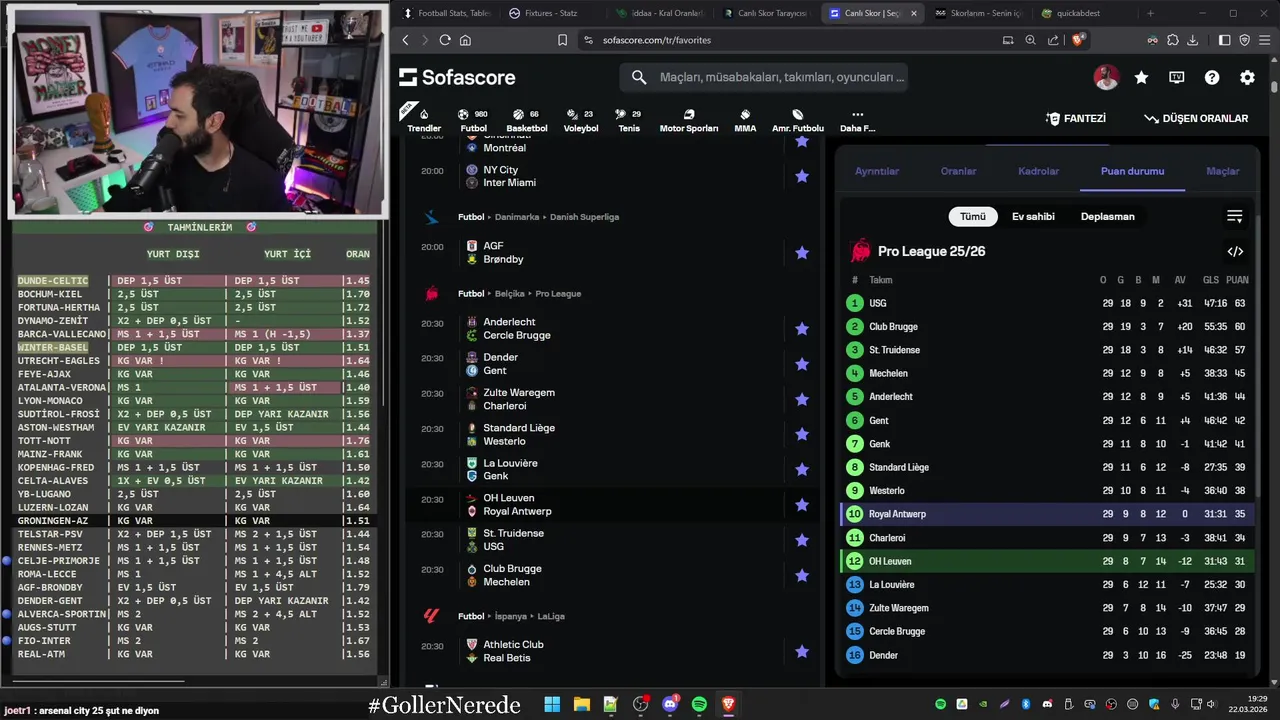
Task: Open the user profile avatar
Action: (x=1106, y=77)
